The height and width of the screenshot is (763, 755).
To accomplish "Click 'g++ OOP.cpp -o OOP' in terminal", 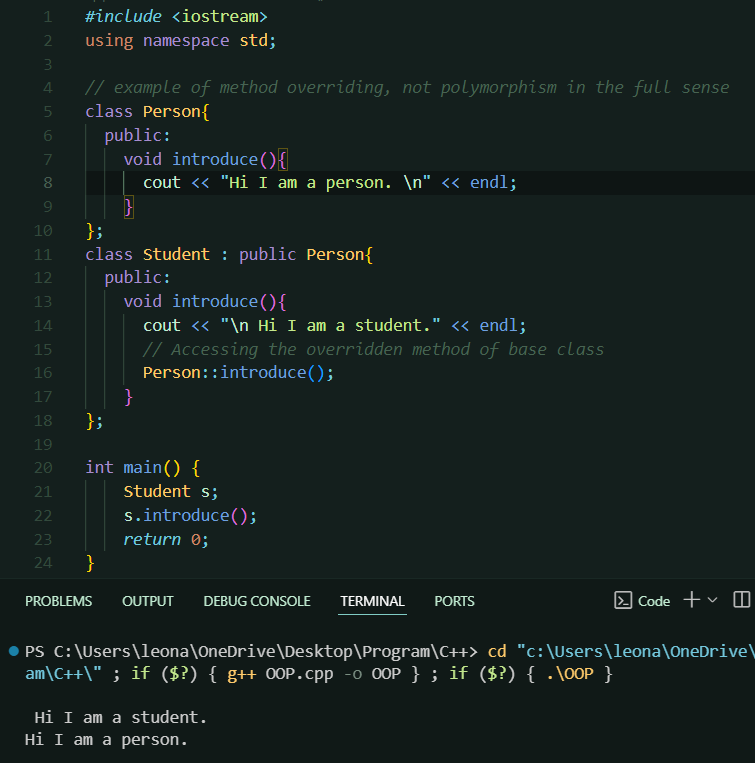I will [x=314, y=674].
